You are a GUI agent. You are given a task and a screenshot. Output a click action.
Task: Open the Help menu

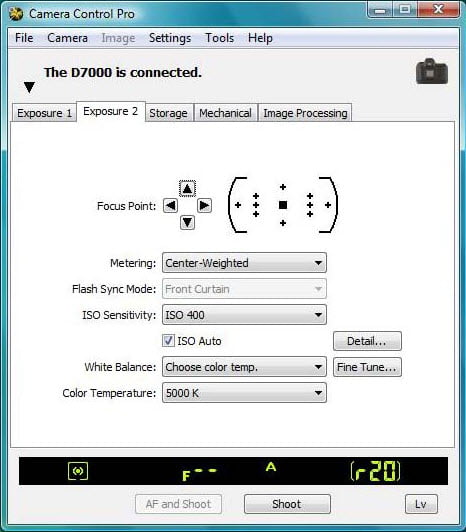tap(260, 38)
